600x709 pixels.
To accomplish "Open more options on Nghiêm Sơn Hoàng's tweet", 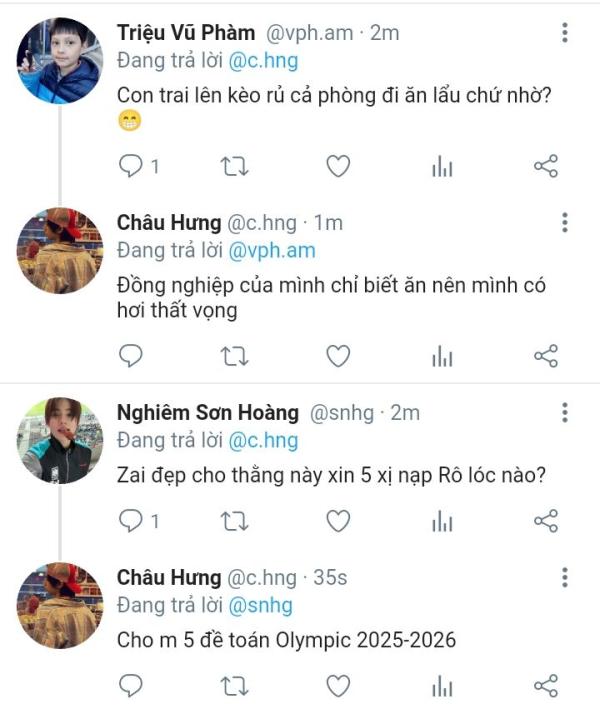I will click(x=565, y=412).
